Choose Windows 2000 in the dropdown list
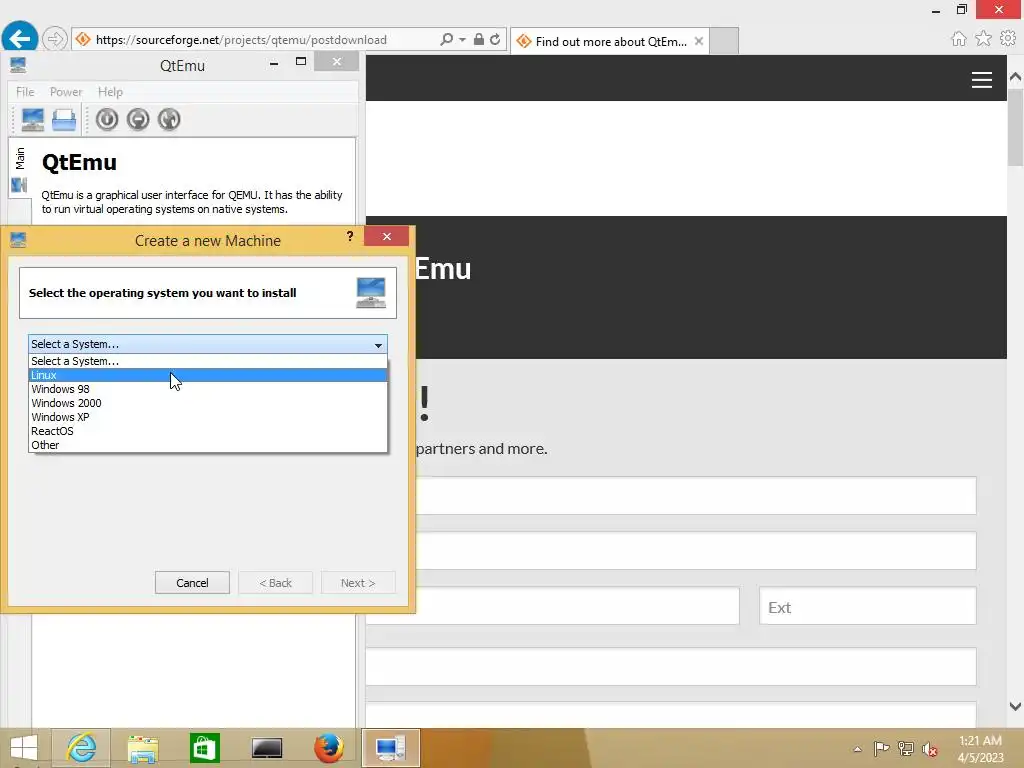Image resolution: width=1024 pixels, height=768 pixels. click(x=208, y=403)
